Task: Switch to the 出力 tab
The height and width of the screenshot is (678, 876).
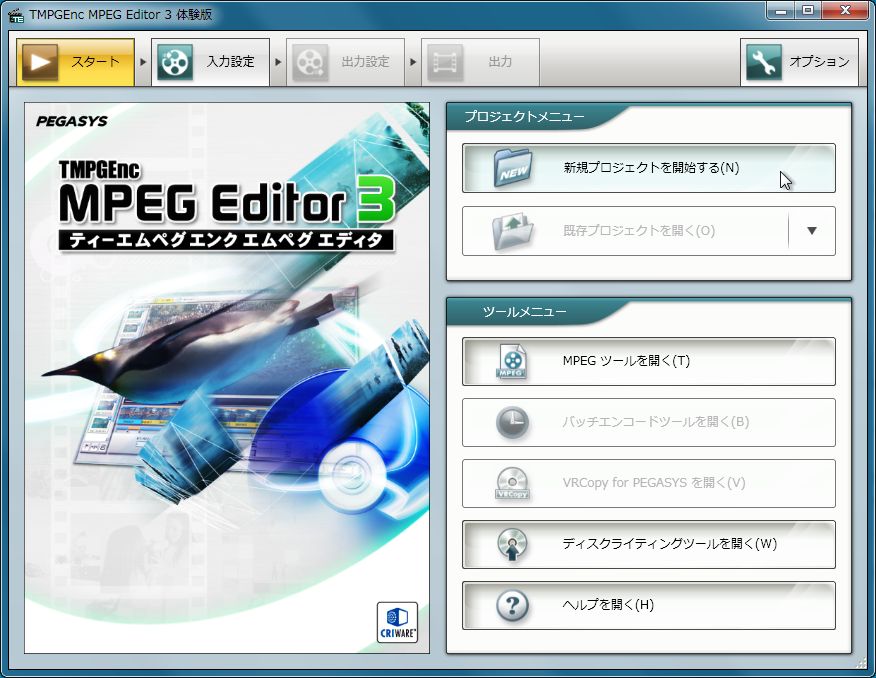Action: click(480, 62)
